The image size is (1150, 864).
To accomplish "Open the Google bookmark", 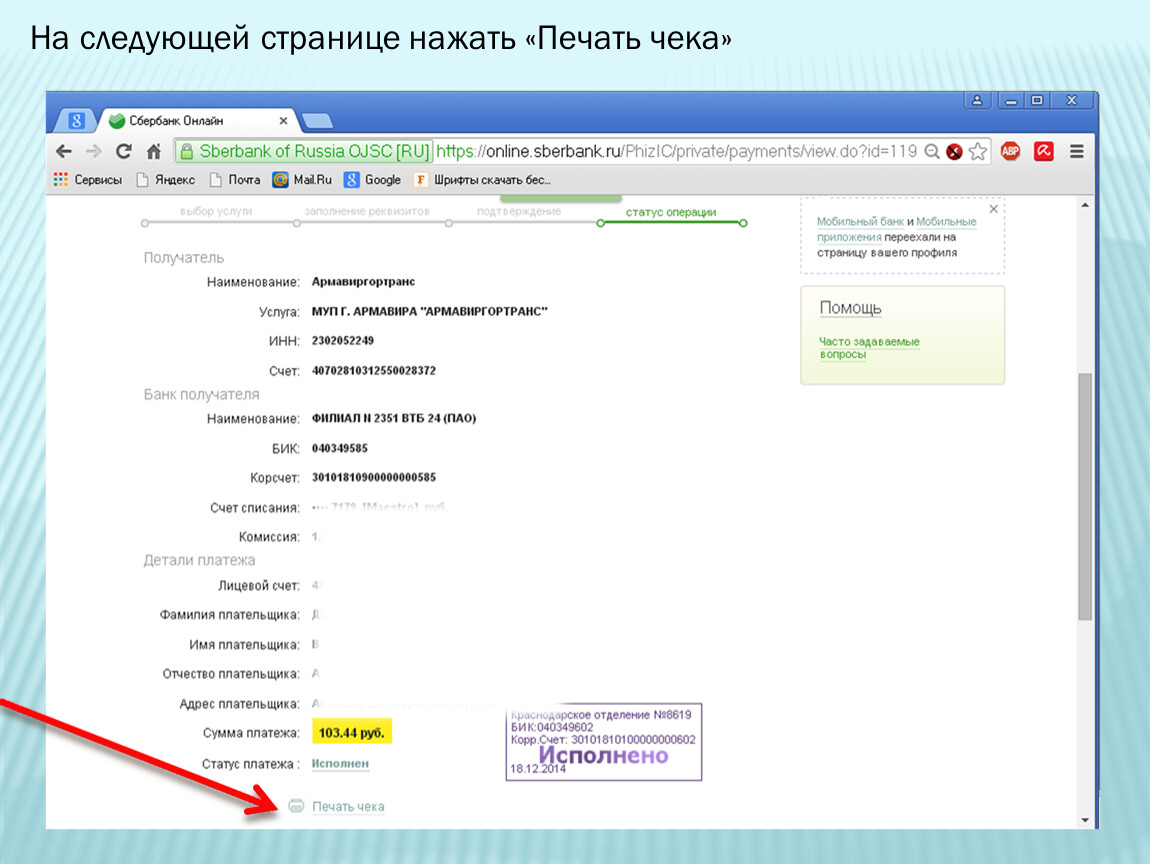I will (373, 179).
